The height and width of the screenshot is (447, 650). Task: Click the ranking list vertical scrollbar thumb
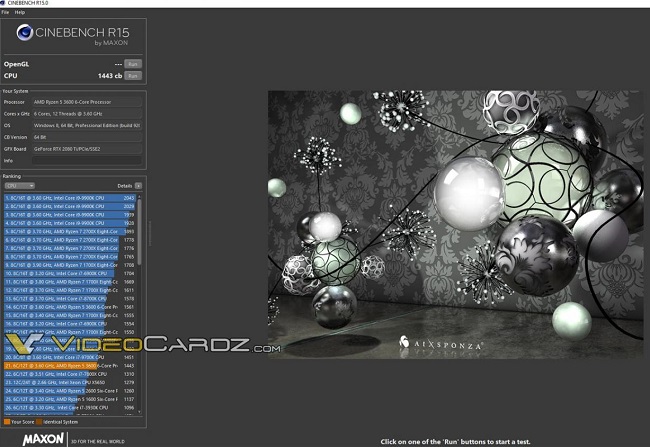(139, 232)
